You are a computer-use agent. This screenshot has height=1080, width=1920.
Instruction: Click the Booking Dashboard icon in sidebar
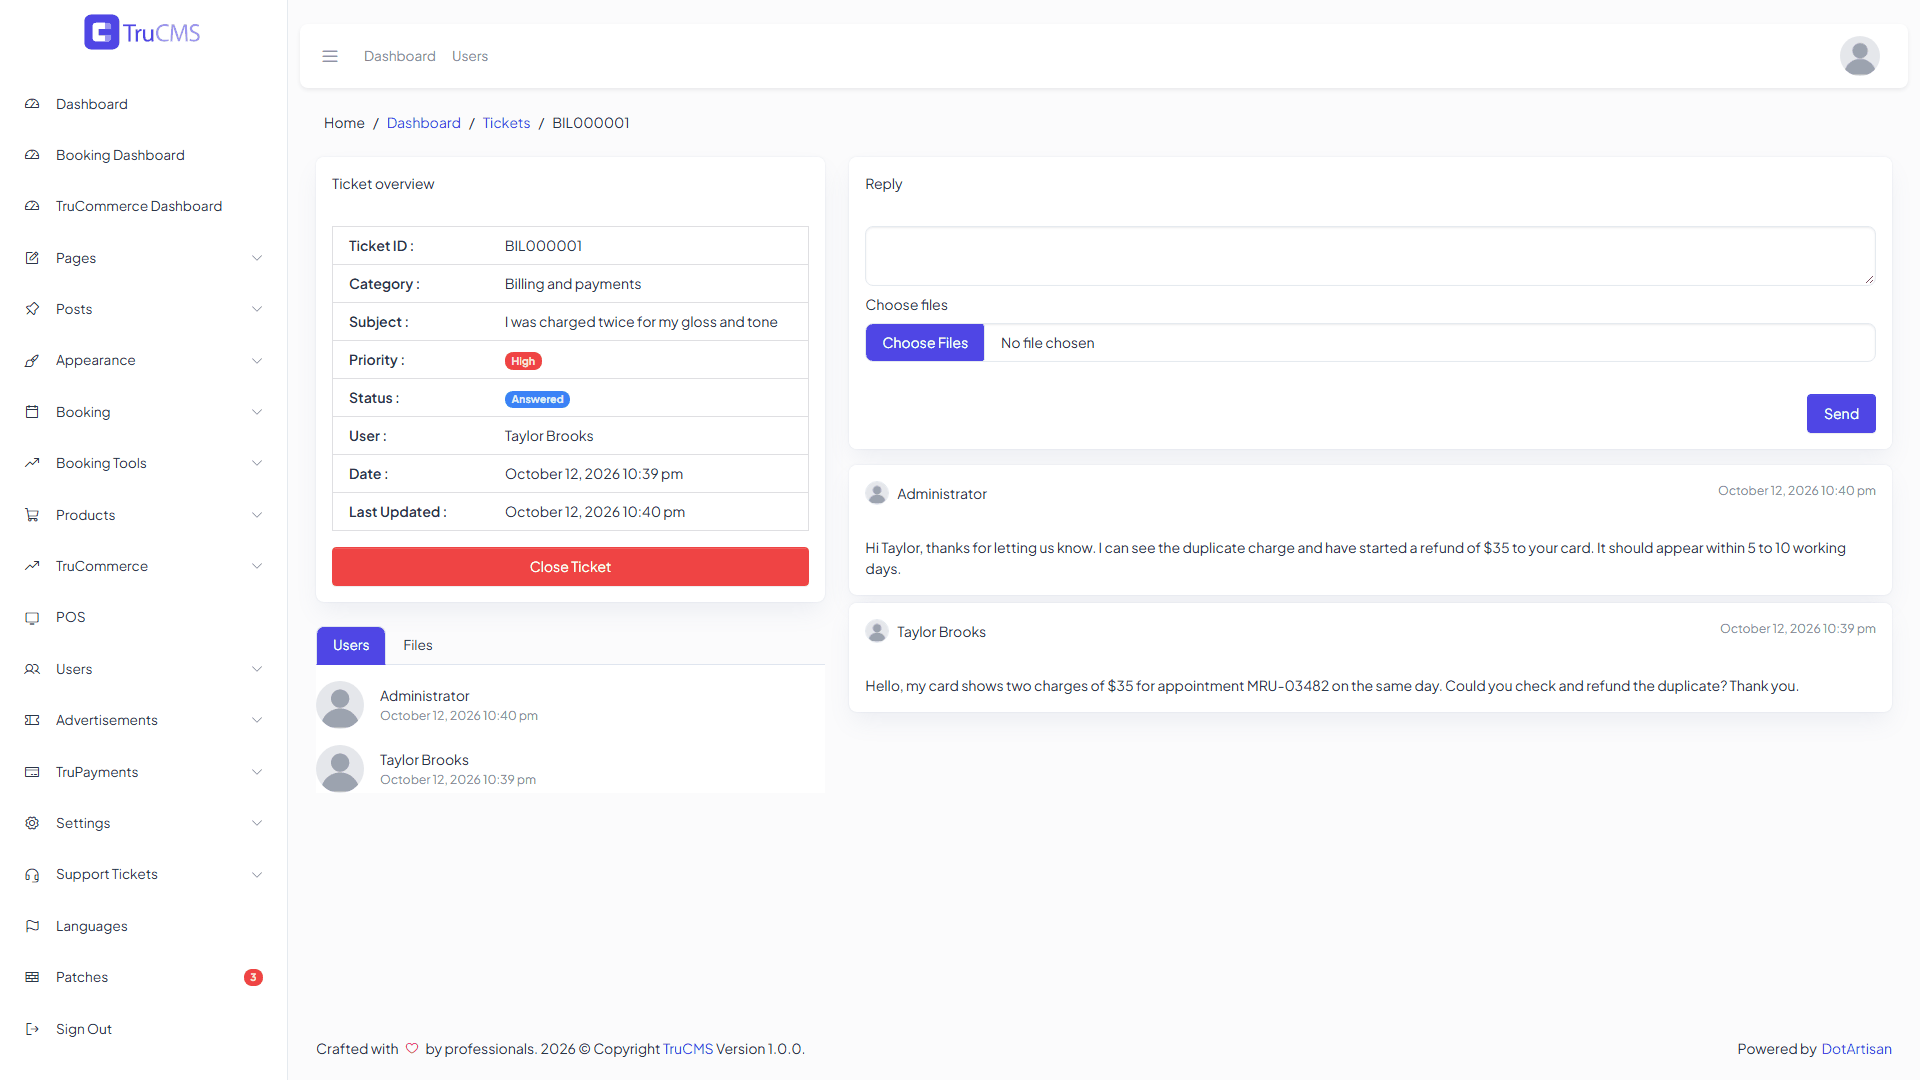(x=32, y=155)
